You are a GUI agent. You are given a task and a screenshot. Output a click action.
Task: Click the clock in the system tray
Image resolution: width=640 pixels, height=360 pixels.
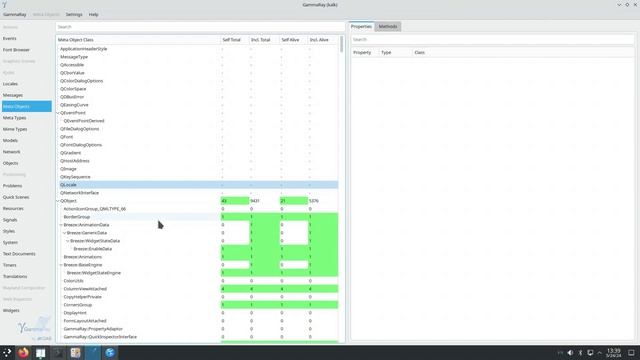tap(613, 353)
